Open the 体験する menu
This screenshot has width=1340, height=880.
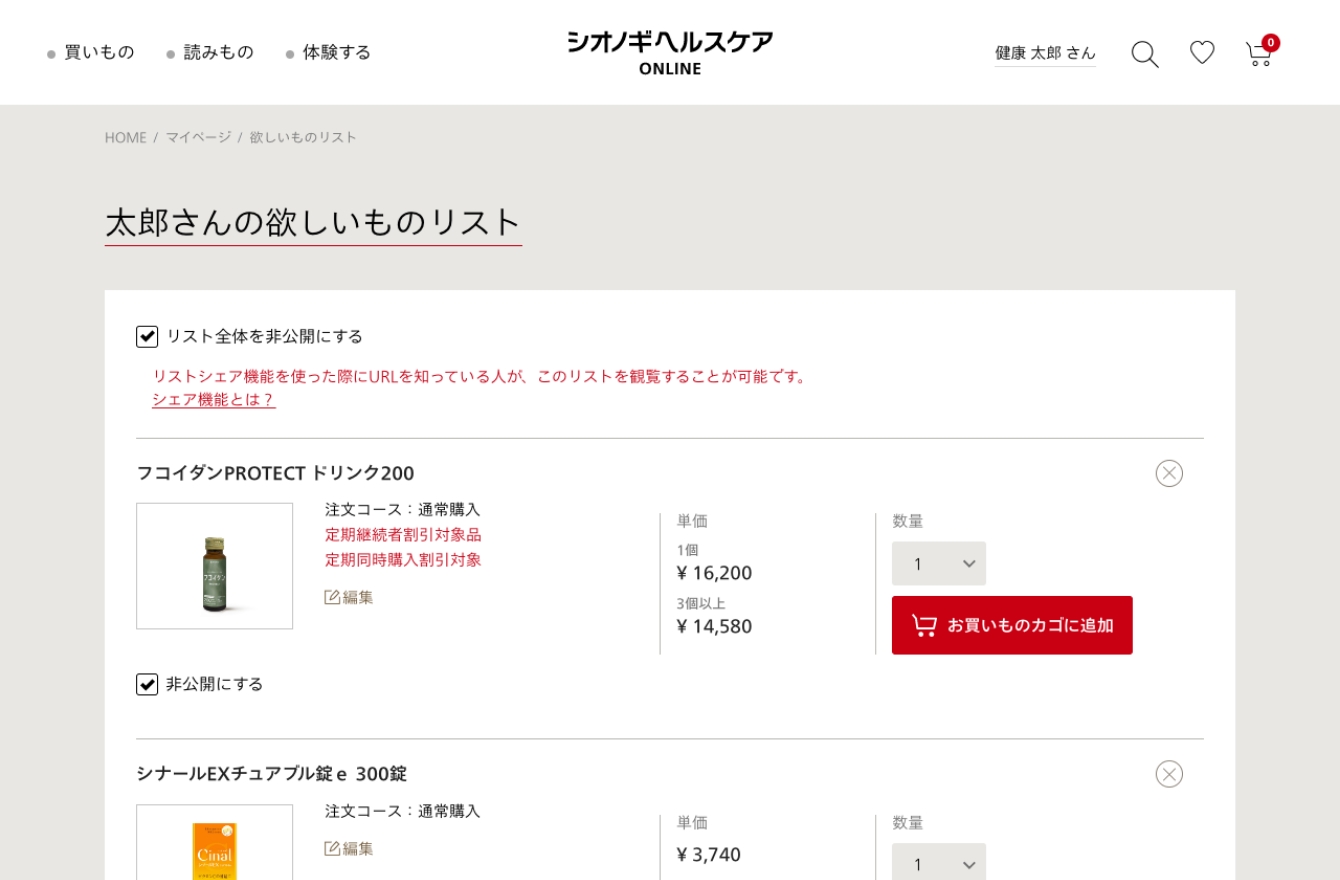[337, 52]
